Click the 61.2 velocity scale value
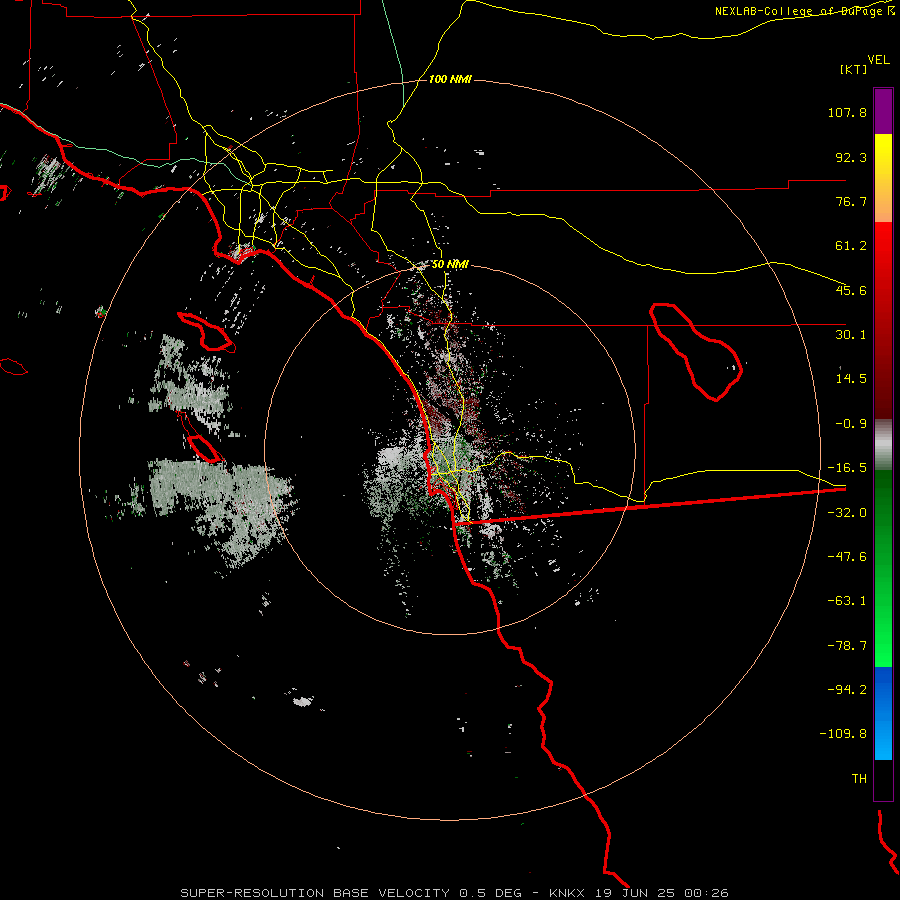Viewport: 900px width, 900px height. click(851, 246)
